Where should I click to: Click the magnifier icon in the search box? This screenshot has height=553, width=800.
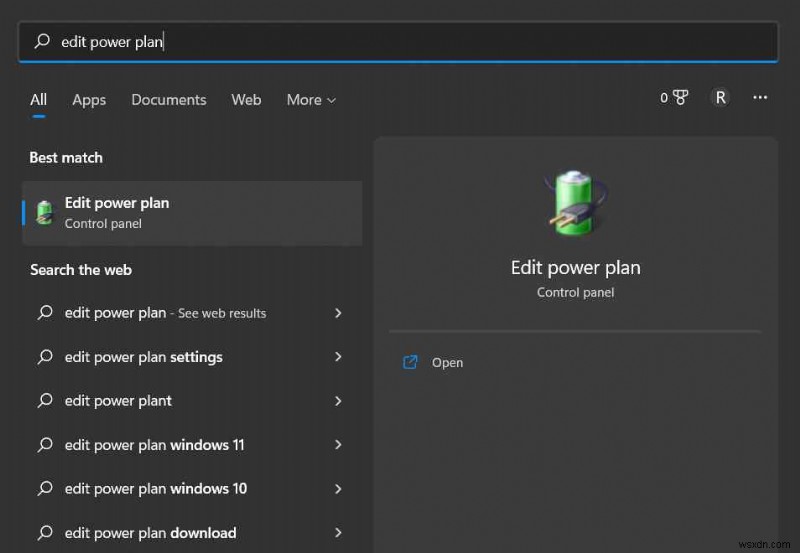tap(42, 42)
